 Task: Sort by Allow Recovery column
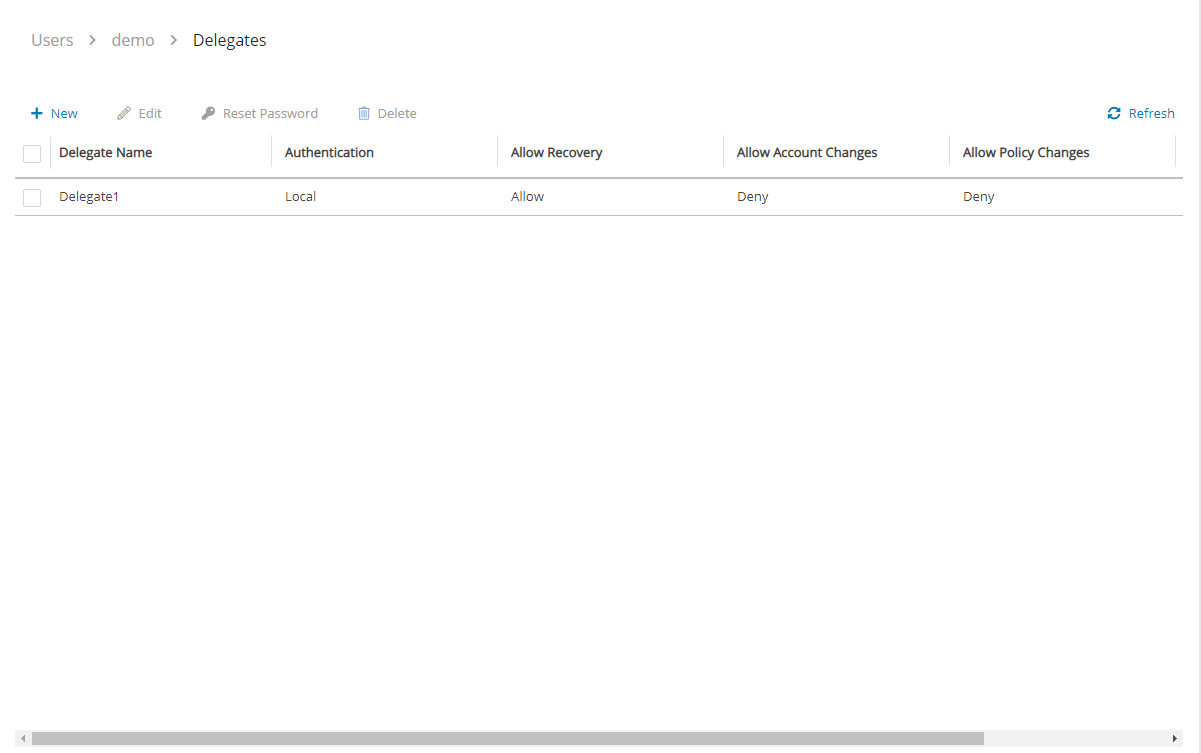pos(556,153)
